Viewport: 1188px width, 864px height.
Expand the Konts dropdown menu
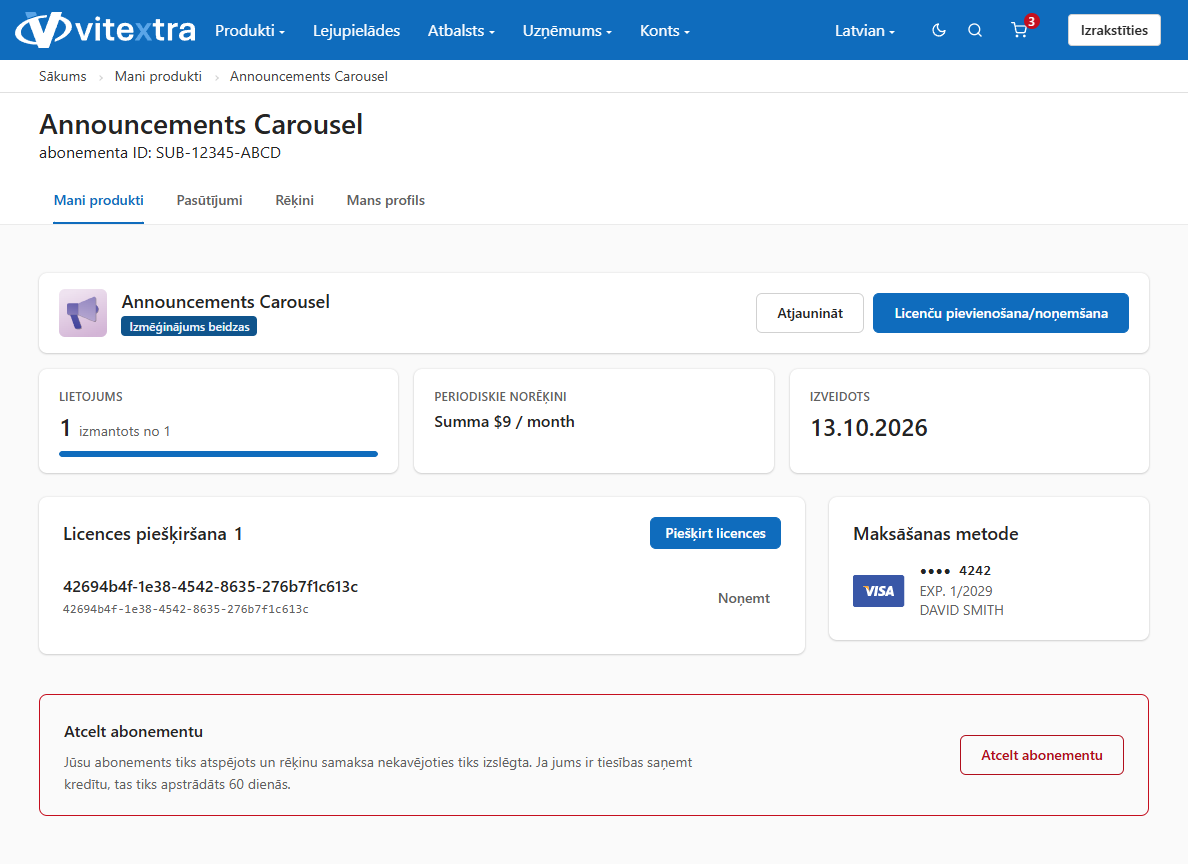click(664, 30)
